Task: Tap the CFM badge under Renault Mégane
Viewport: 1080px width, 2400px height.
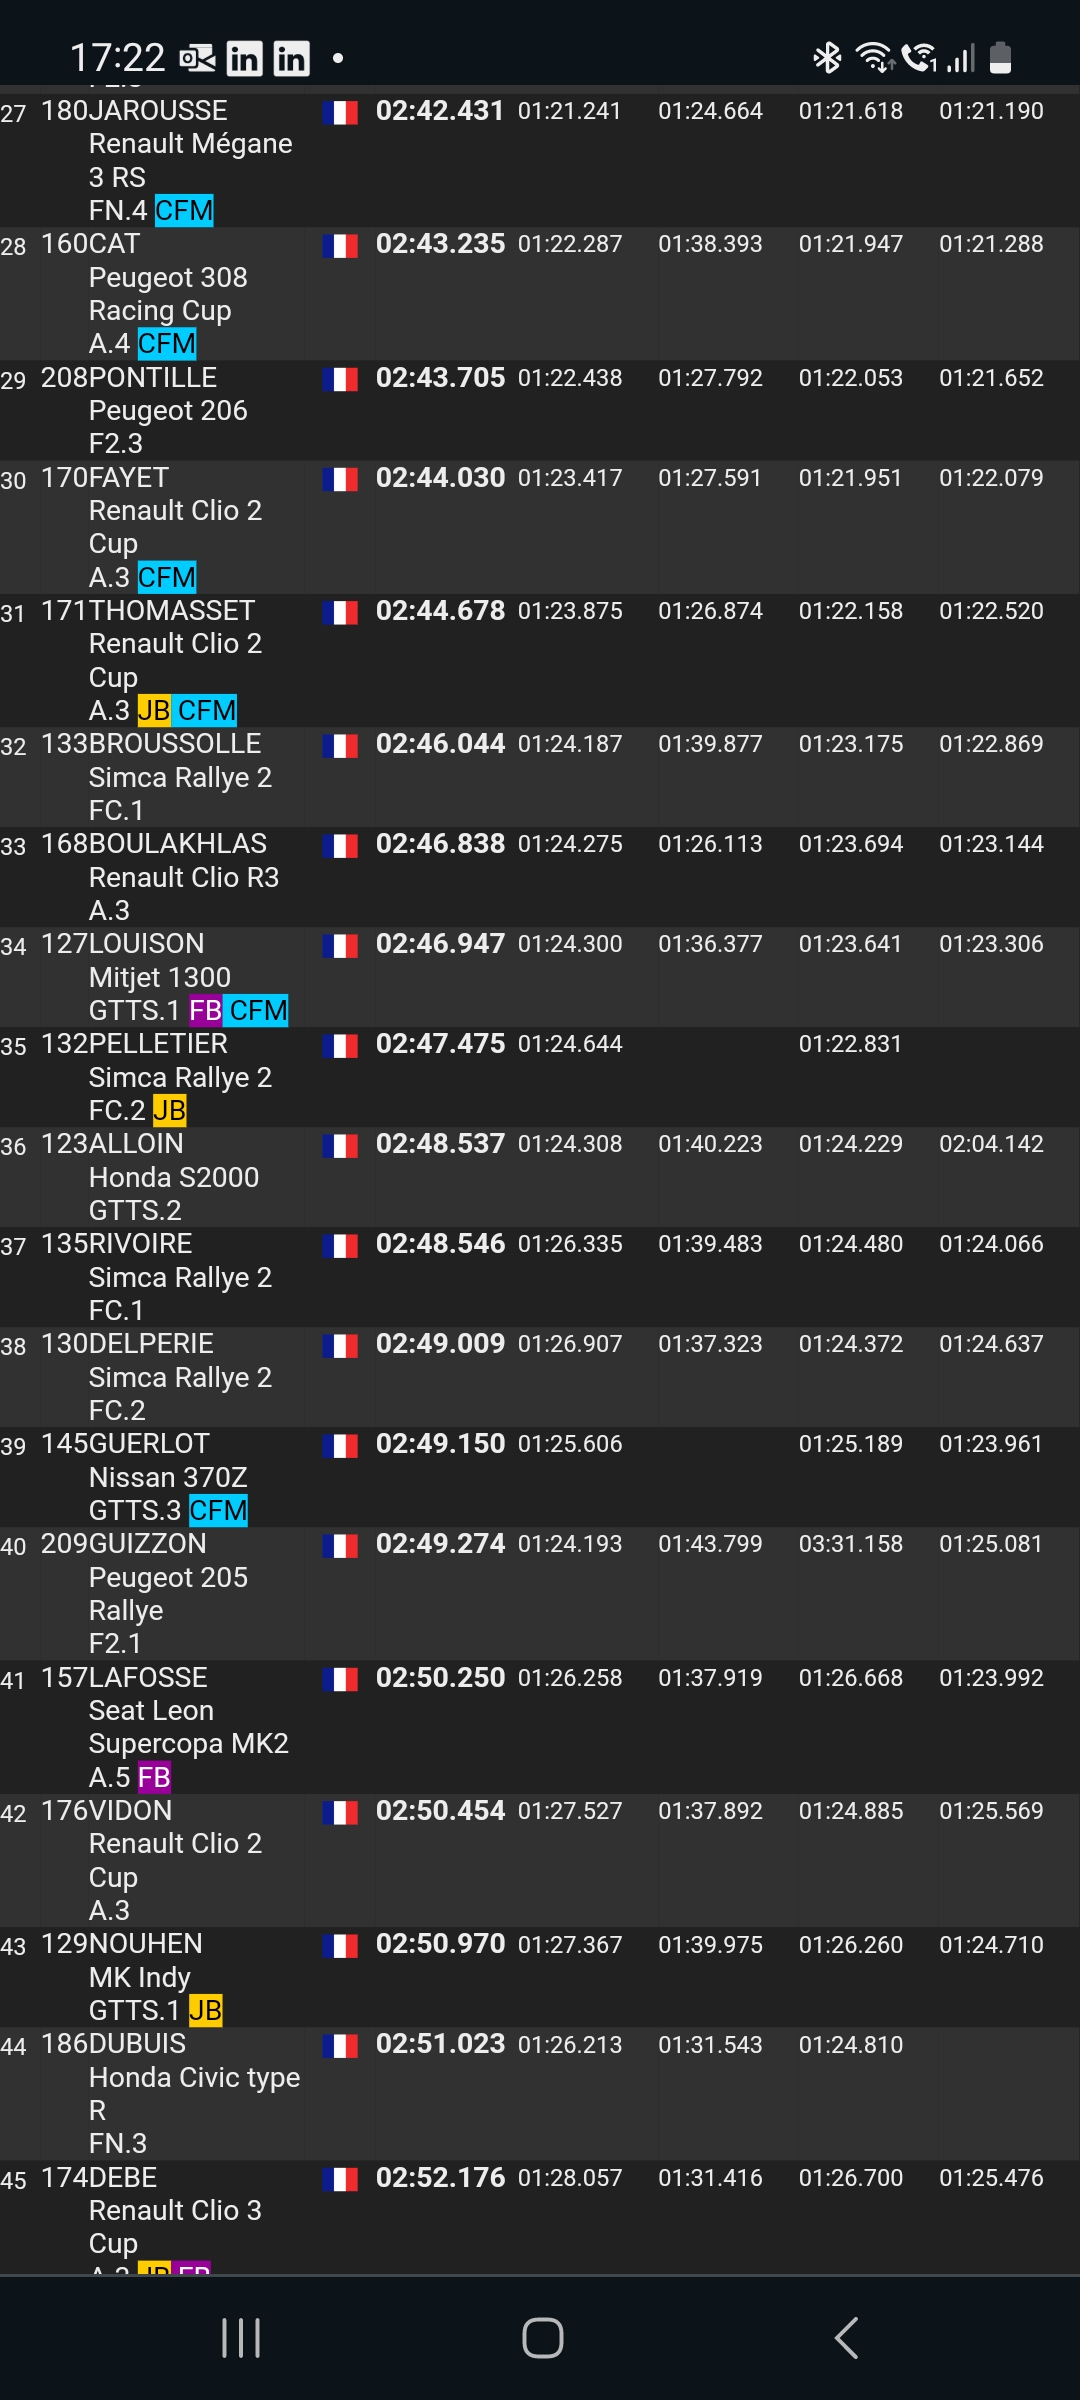Action: pos(184,210)
